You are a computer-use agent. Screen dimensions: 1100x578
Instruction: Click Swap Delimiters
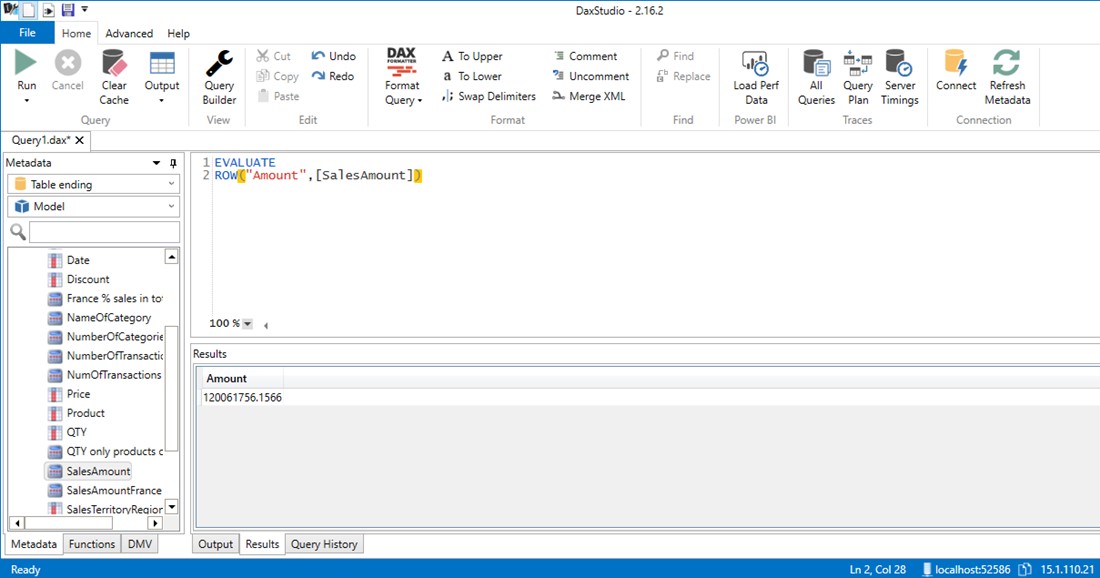(489, 96)
